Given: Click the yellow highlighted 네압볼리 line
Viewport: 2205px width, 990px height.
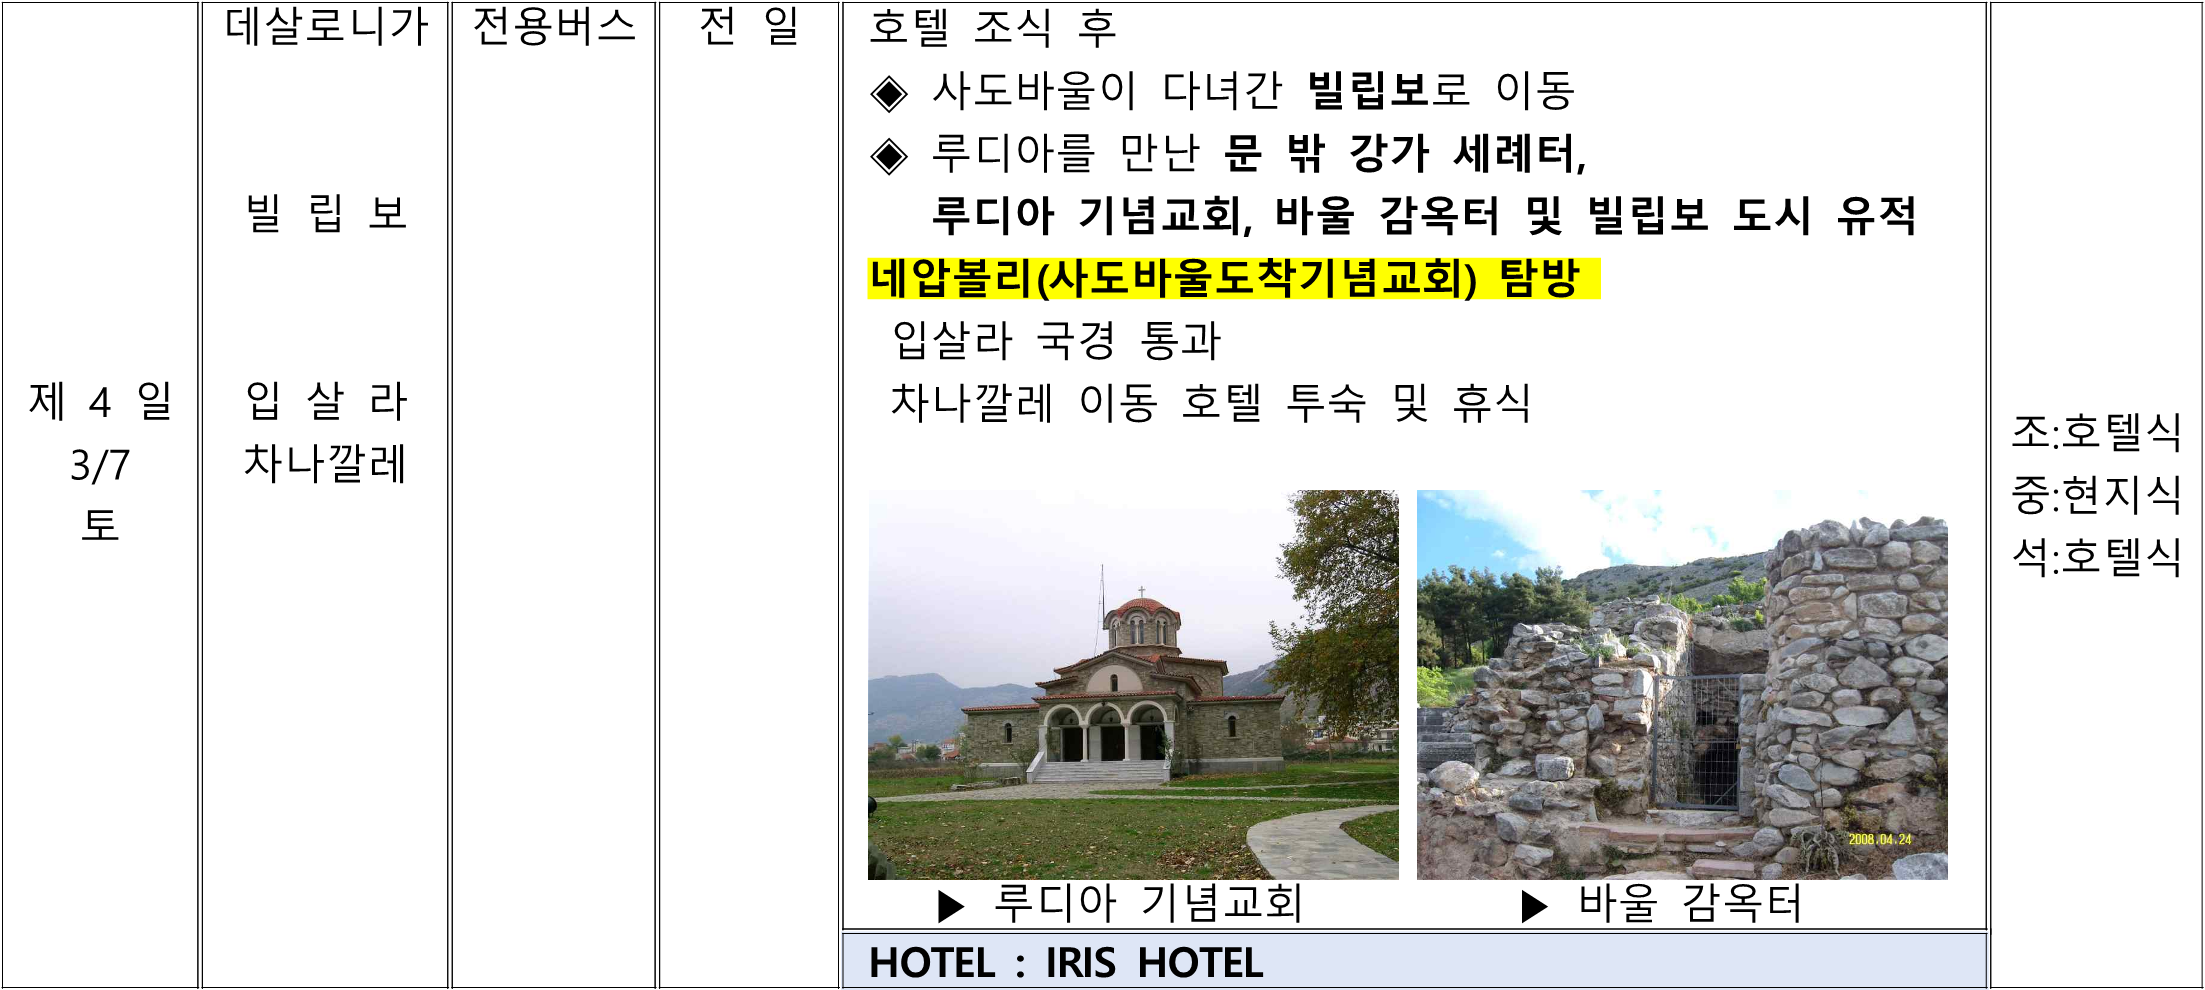Looking at the screenshot, I should click(1232, 279).
